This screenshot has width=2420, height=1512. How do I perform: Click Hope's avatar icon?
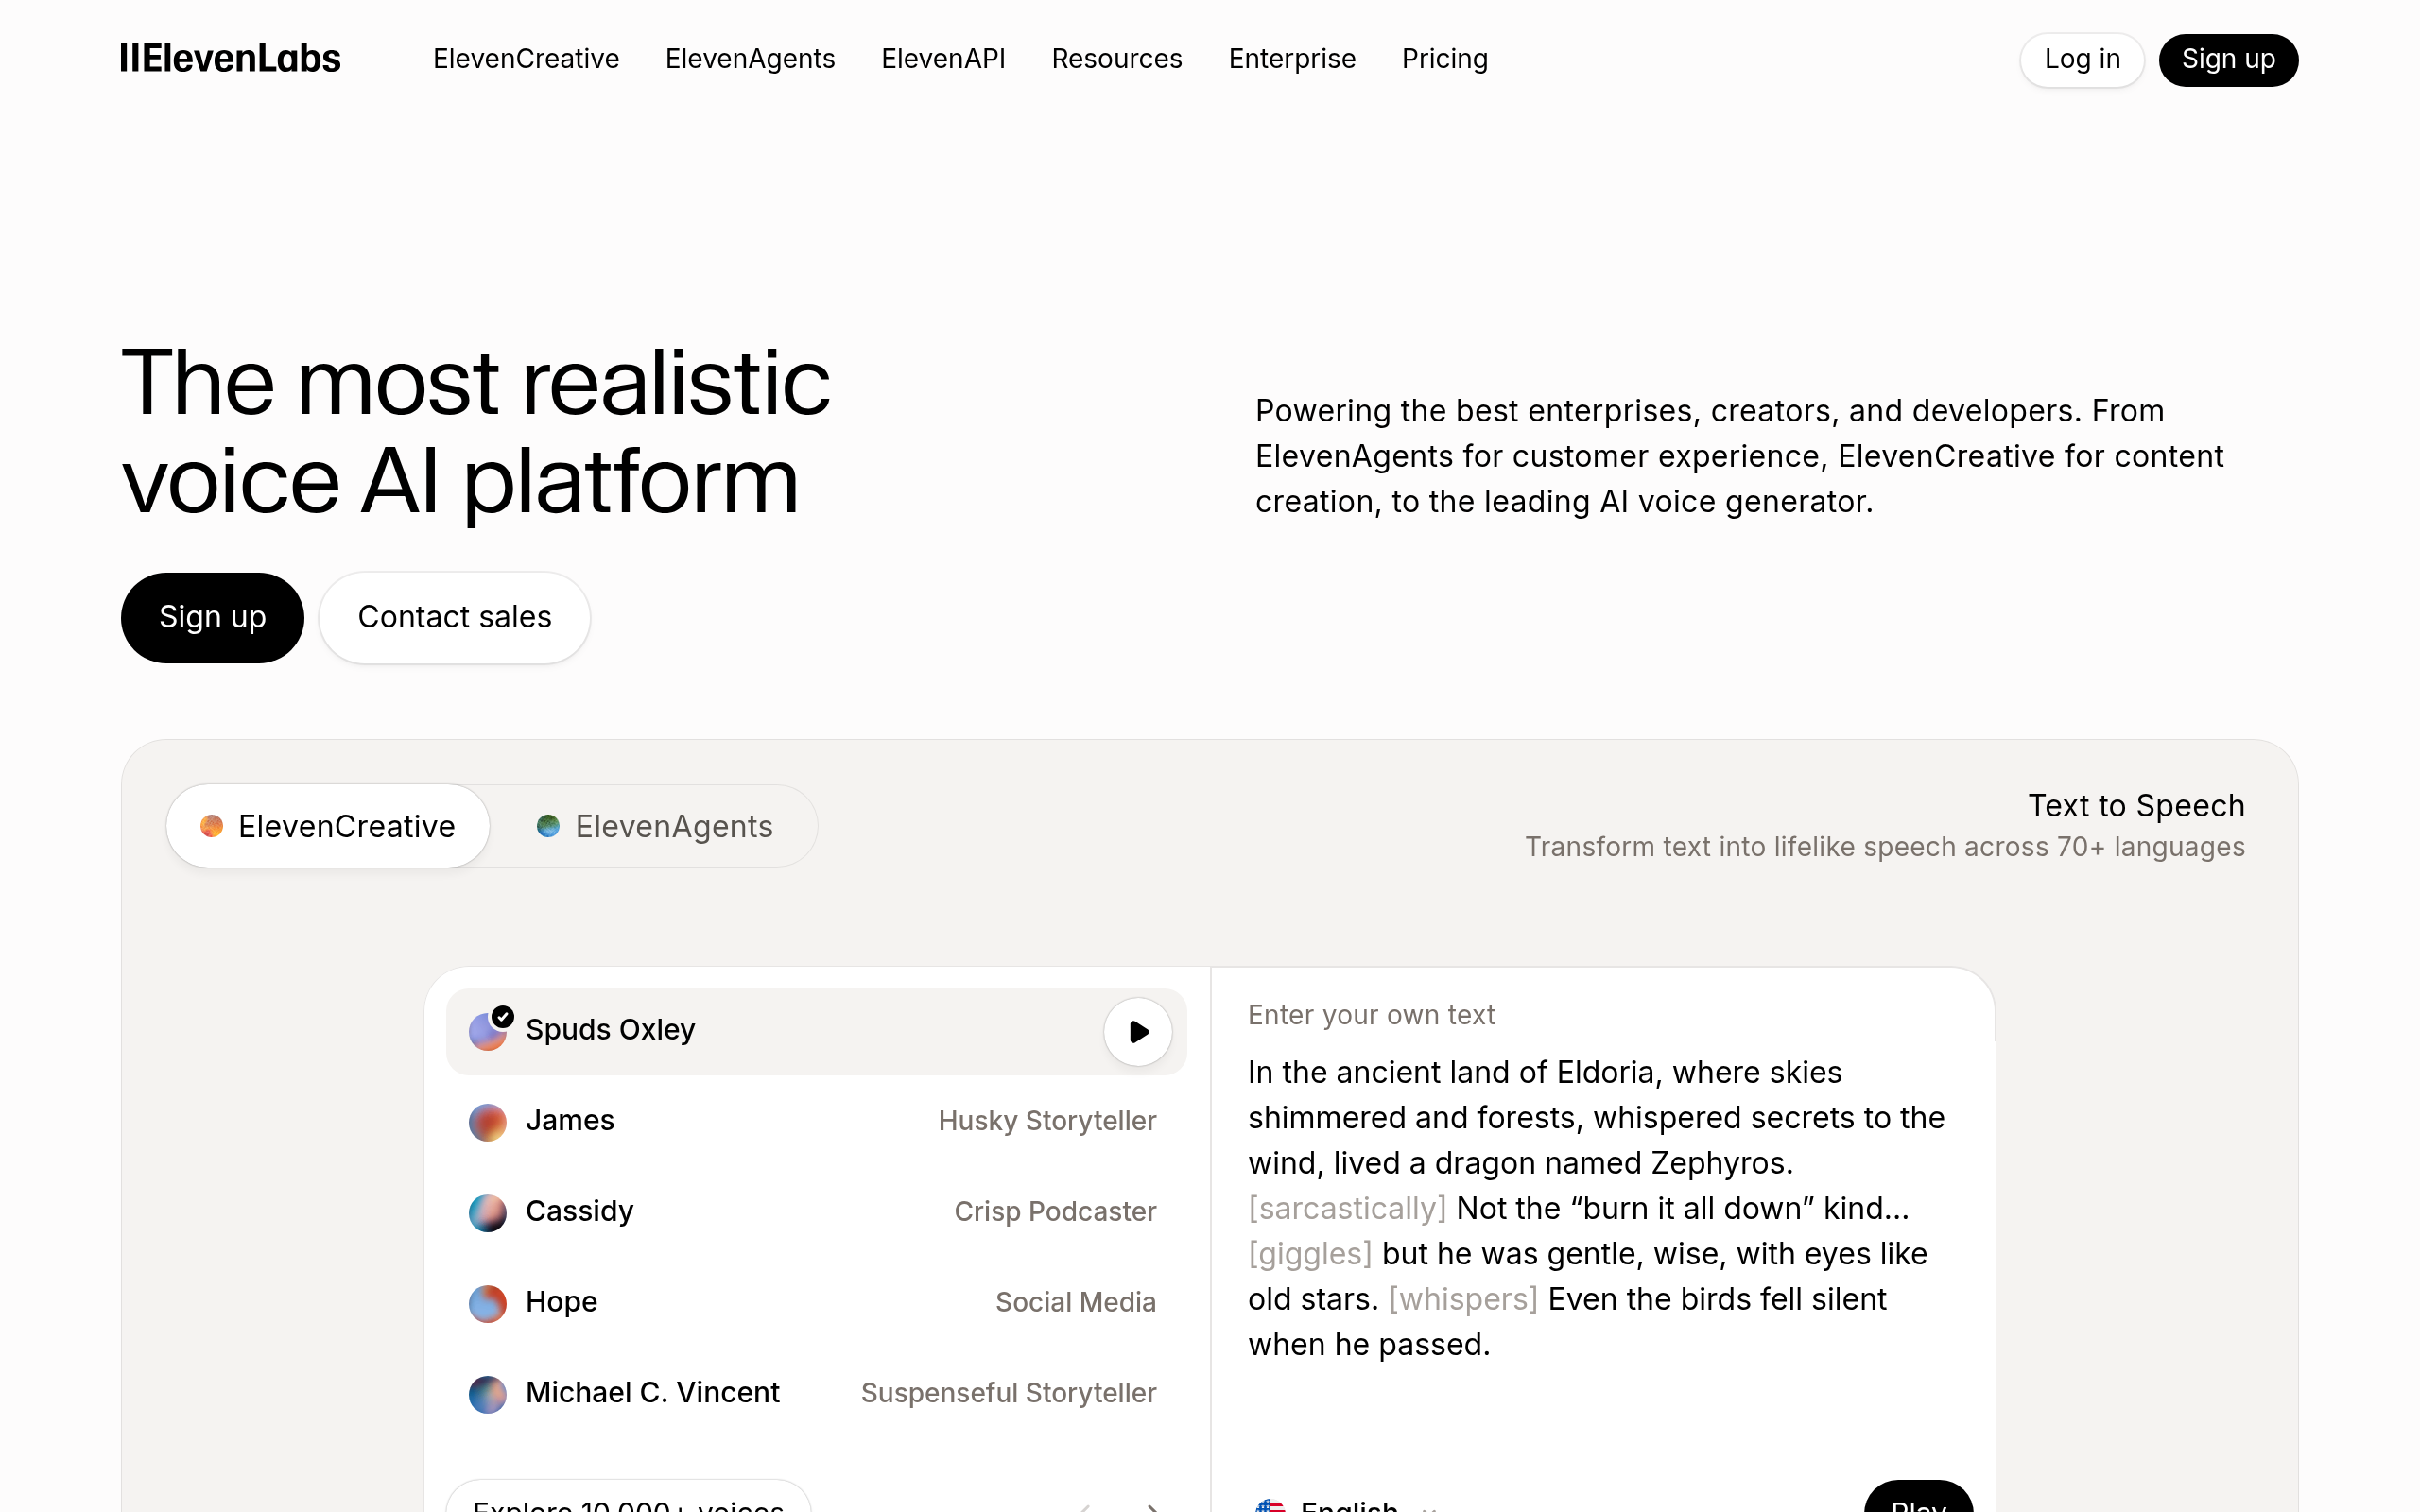[487, 1303]
